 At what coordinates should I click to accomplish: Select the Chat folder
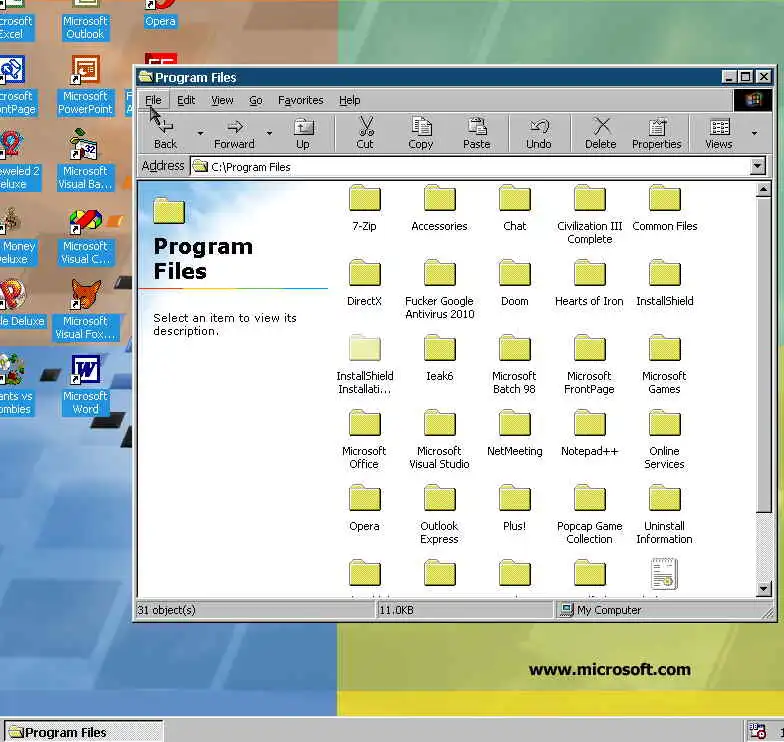pyautogui.click(x=514, y=208)
